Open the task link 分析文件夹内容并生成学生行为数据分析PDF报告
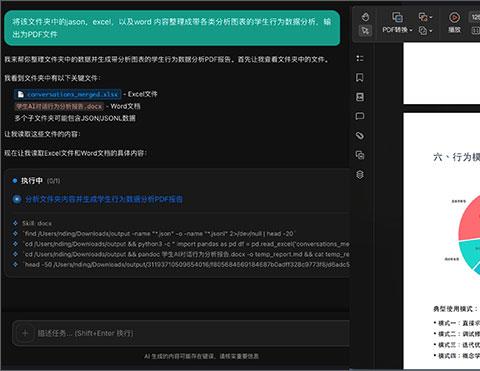This screenshot has width=480, height=371. [104, 199]
